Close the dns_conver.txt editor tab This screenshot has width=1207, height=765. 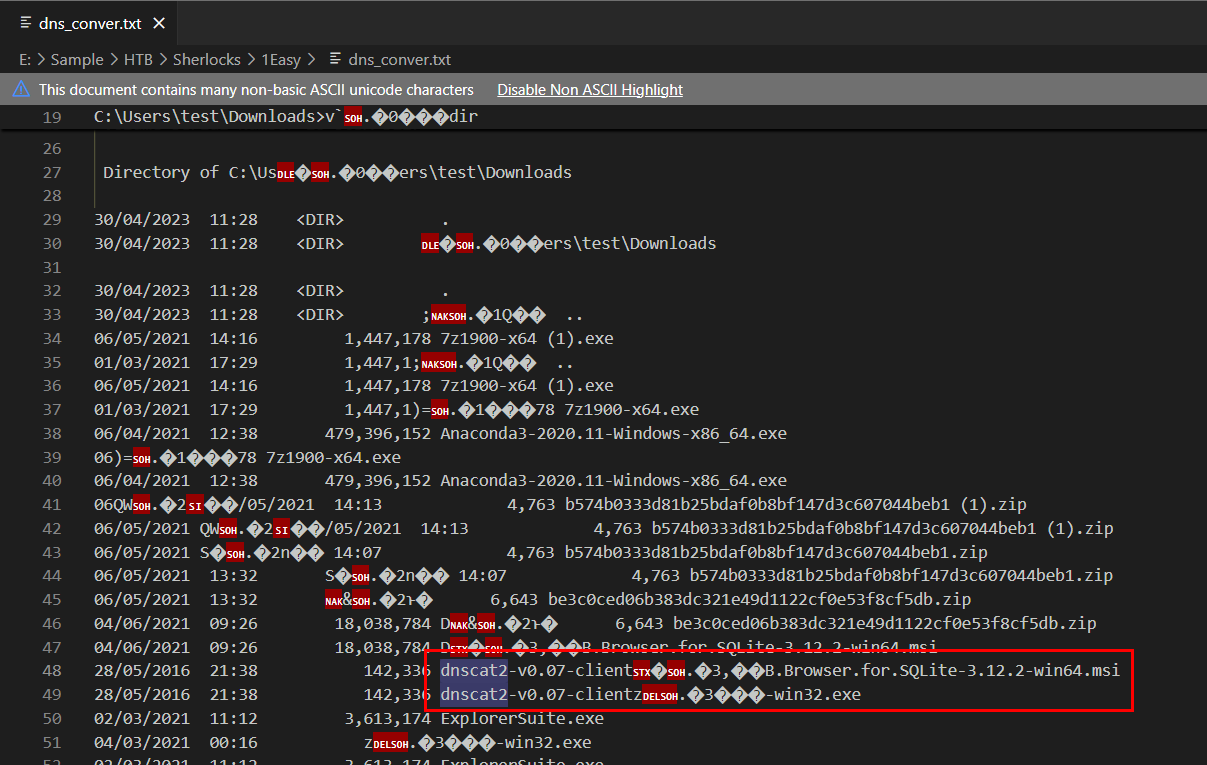159,23
